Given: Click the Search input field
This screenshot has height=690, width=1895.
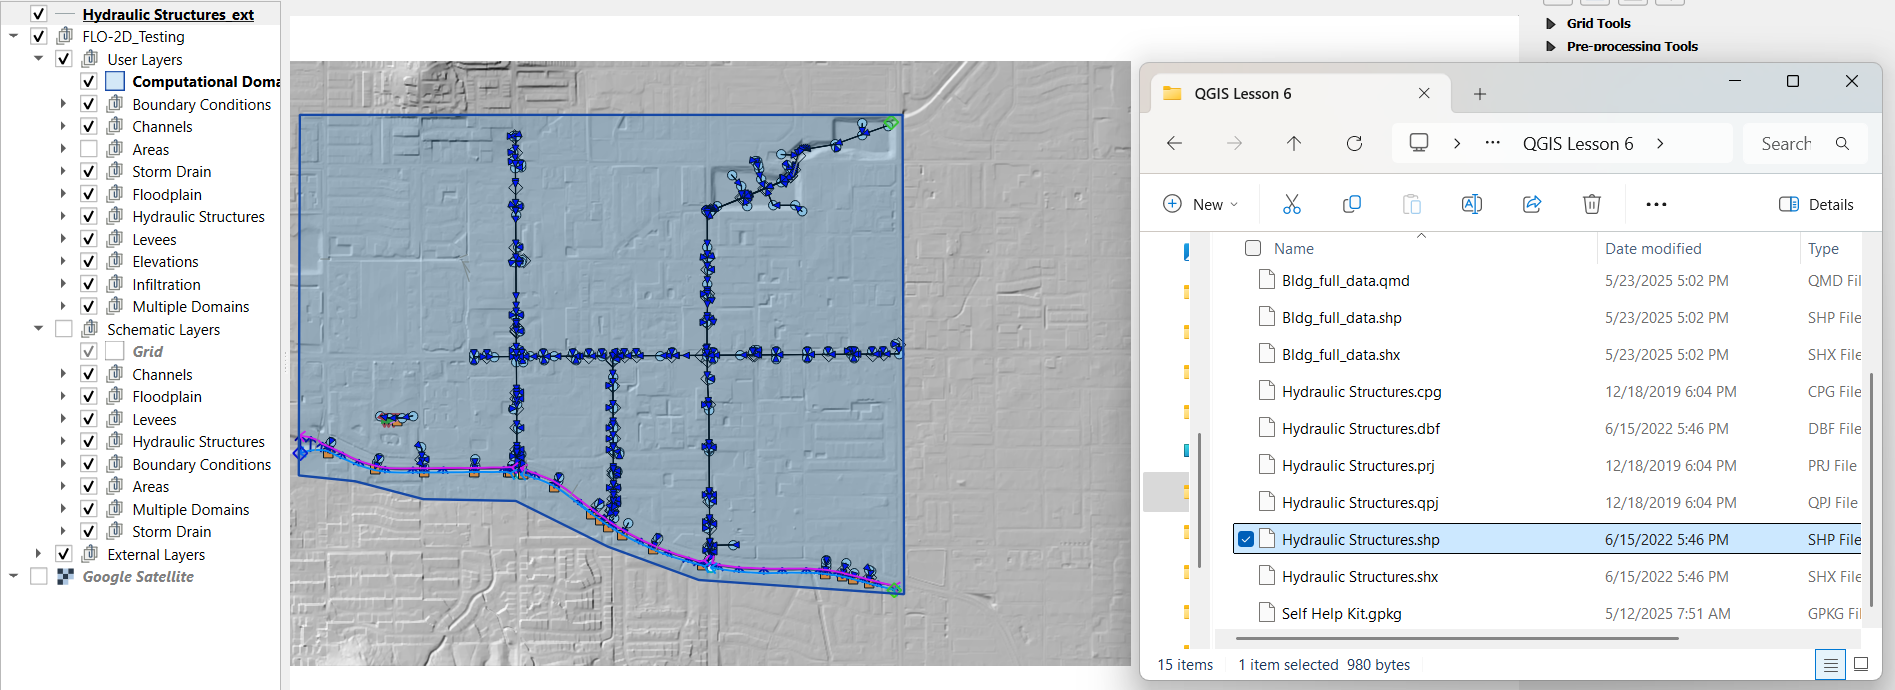Looking at the screenshot, I should [1787, 143].
